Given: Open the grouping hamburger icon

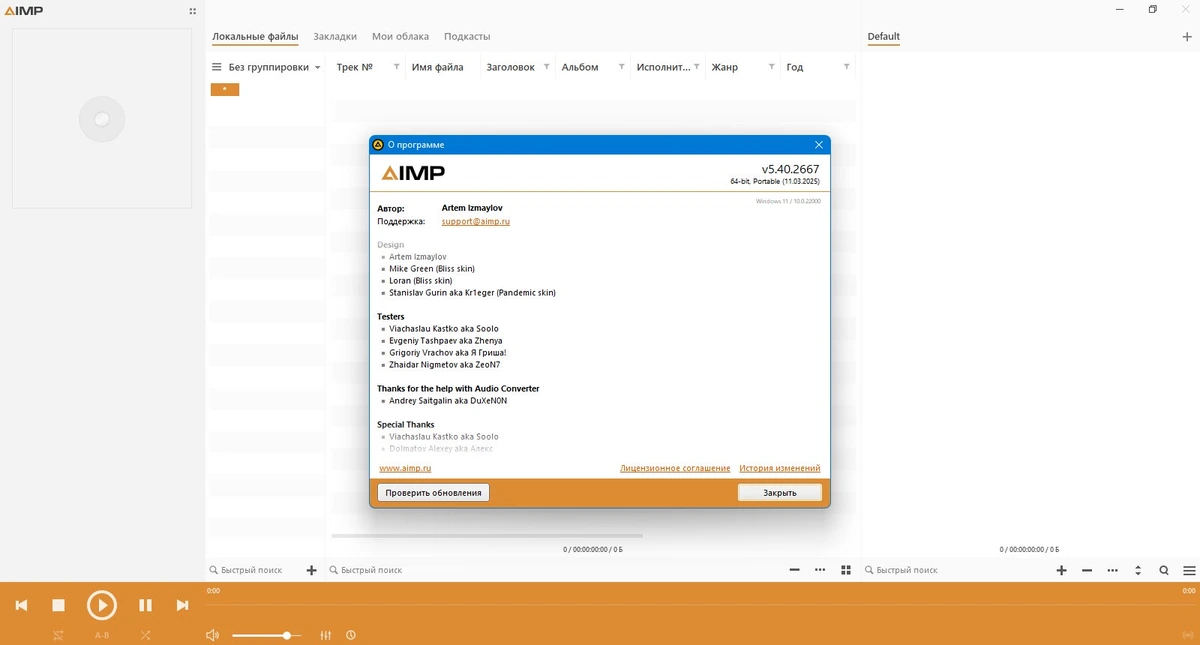Looking at the screenshot, I should click(x=216, y=67).
